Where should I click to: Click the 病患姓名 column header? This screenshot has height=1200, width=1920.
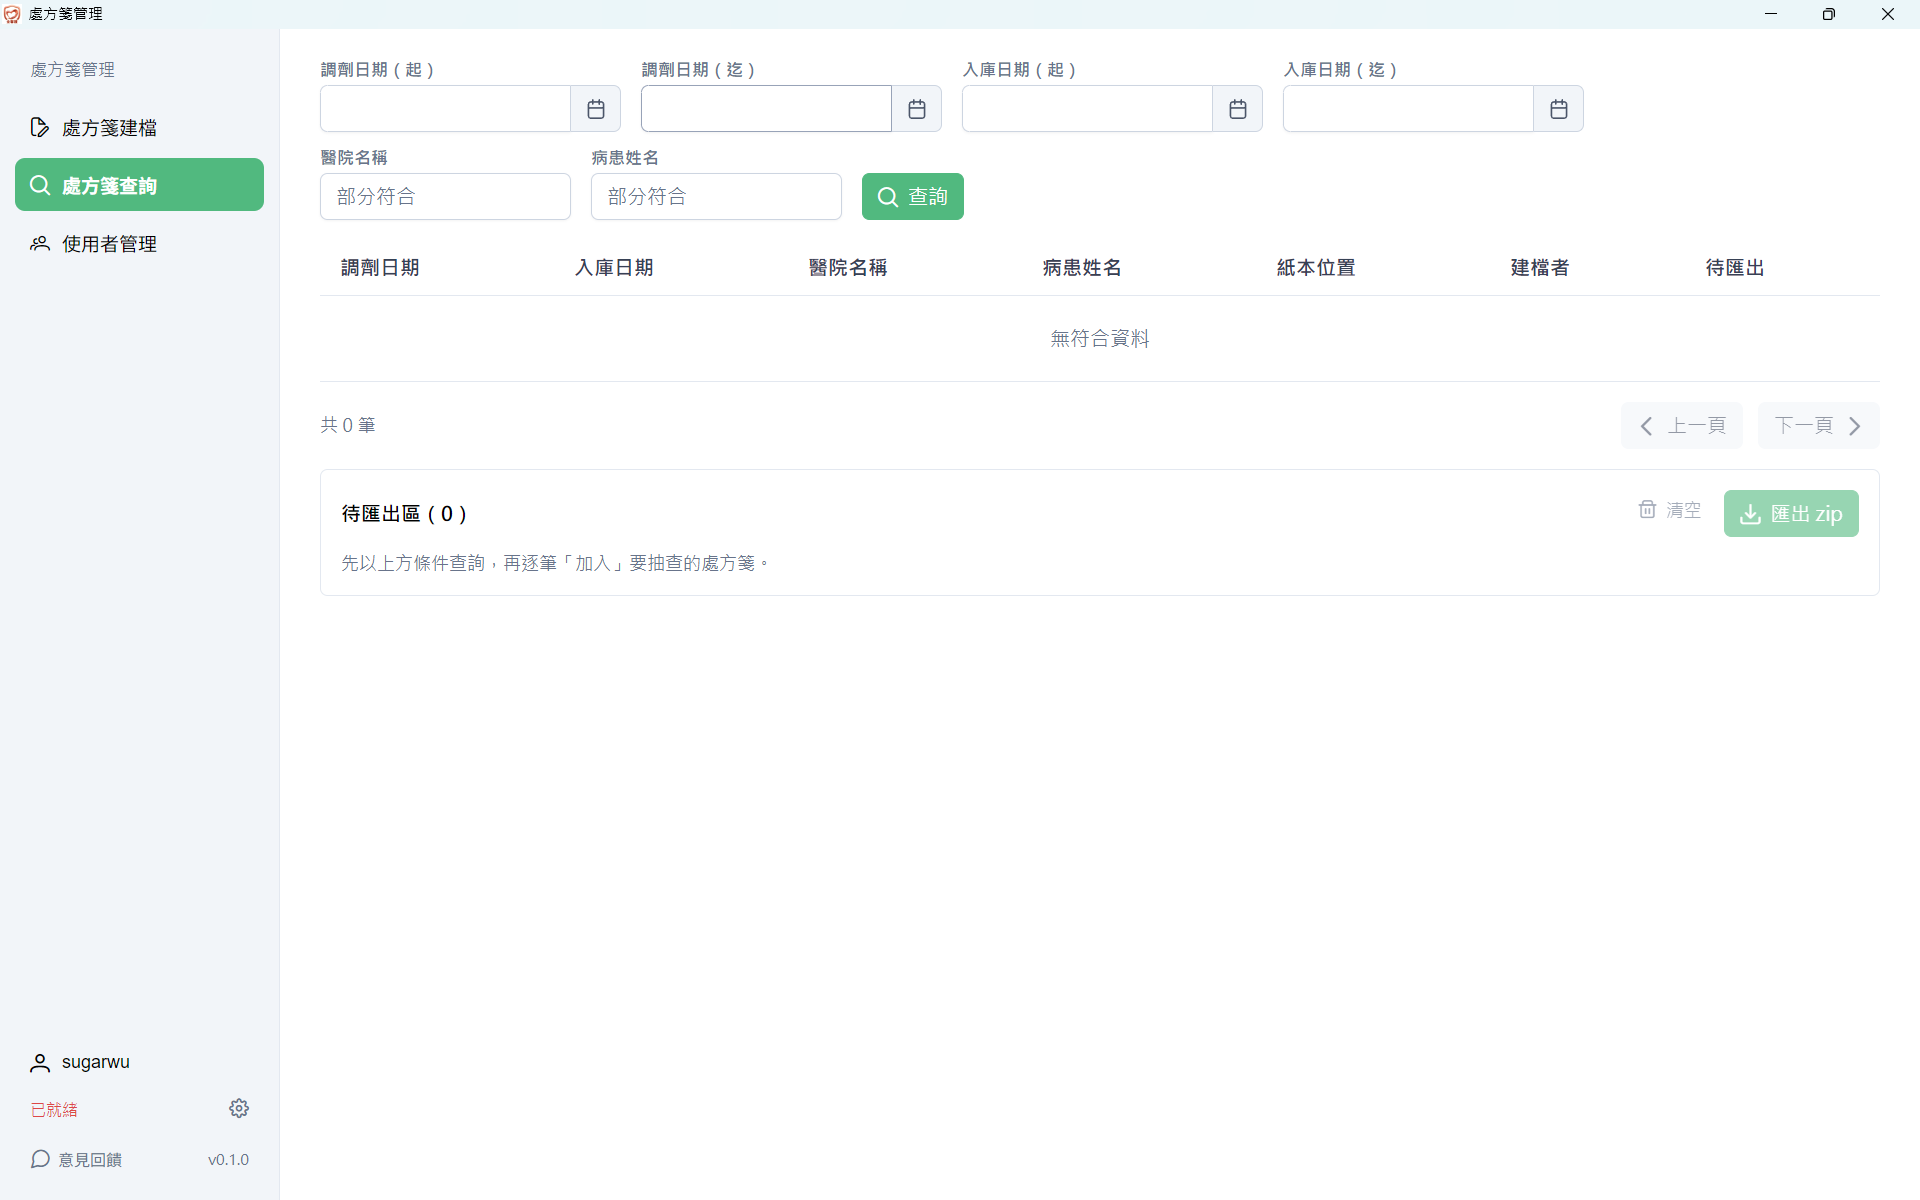(1082, 268)
